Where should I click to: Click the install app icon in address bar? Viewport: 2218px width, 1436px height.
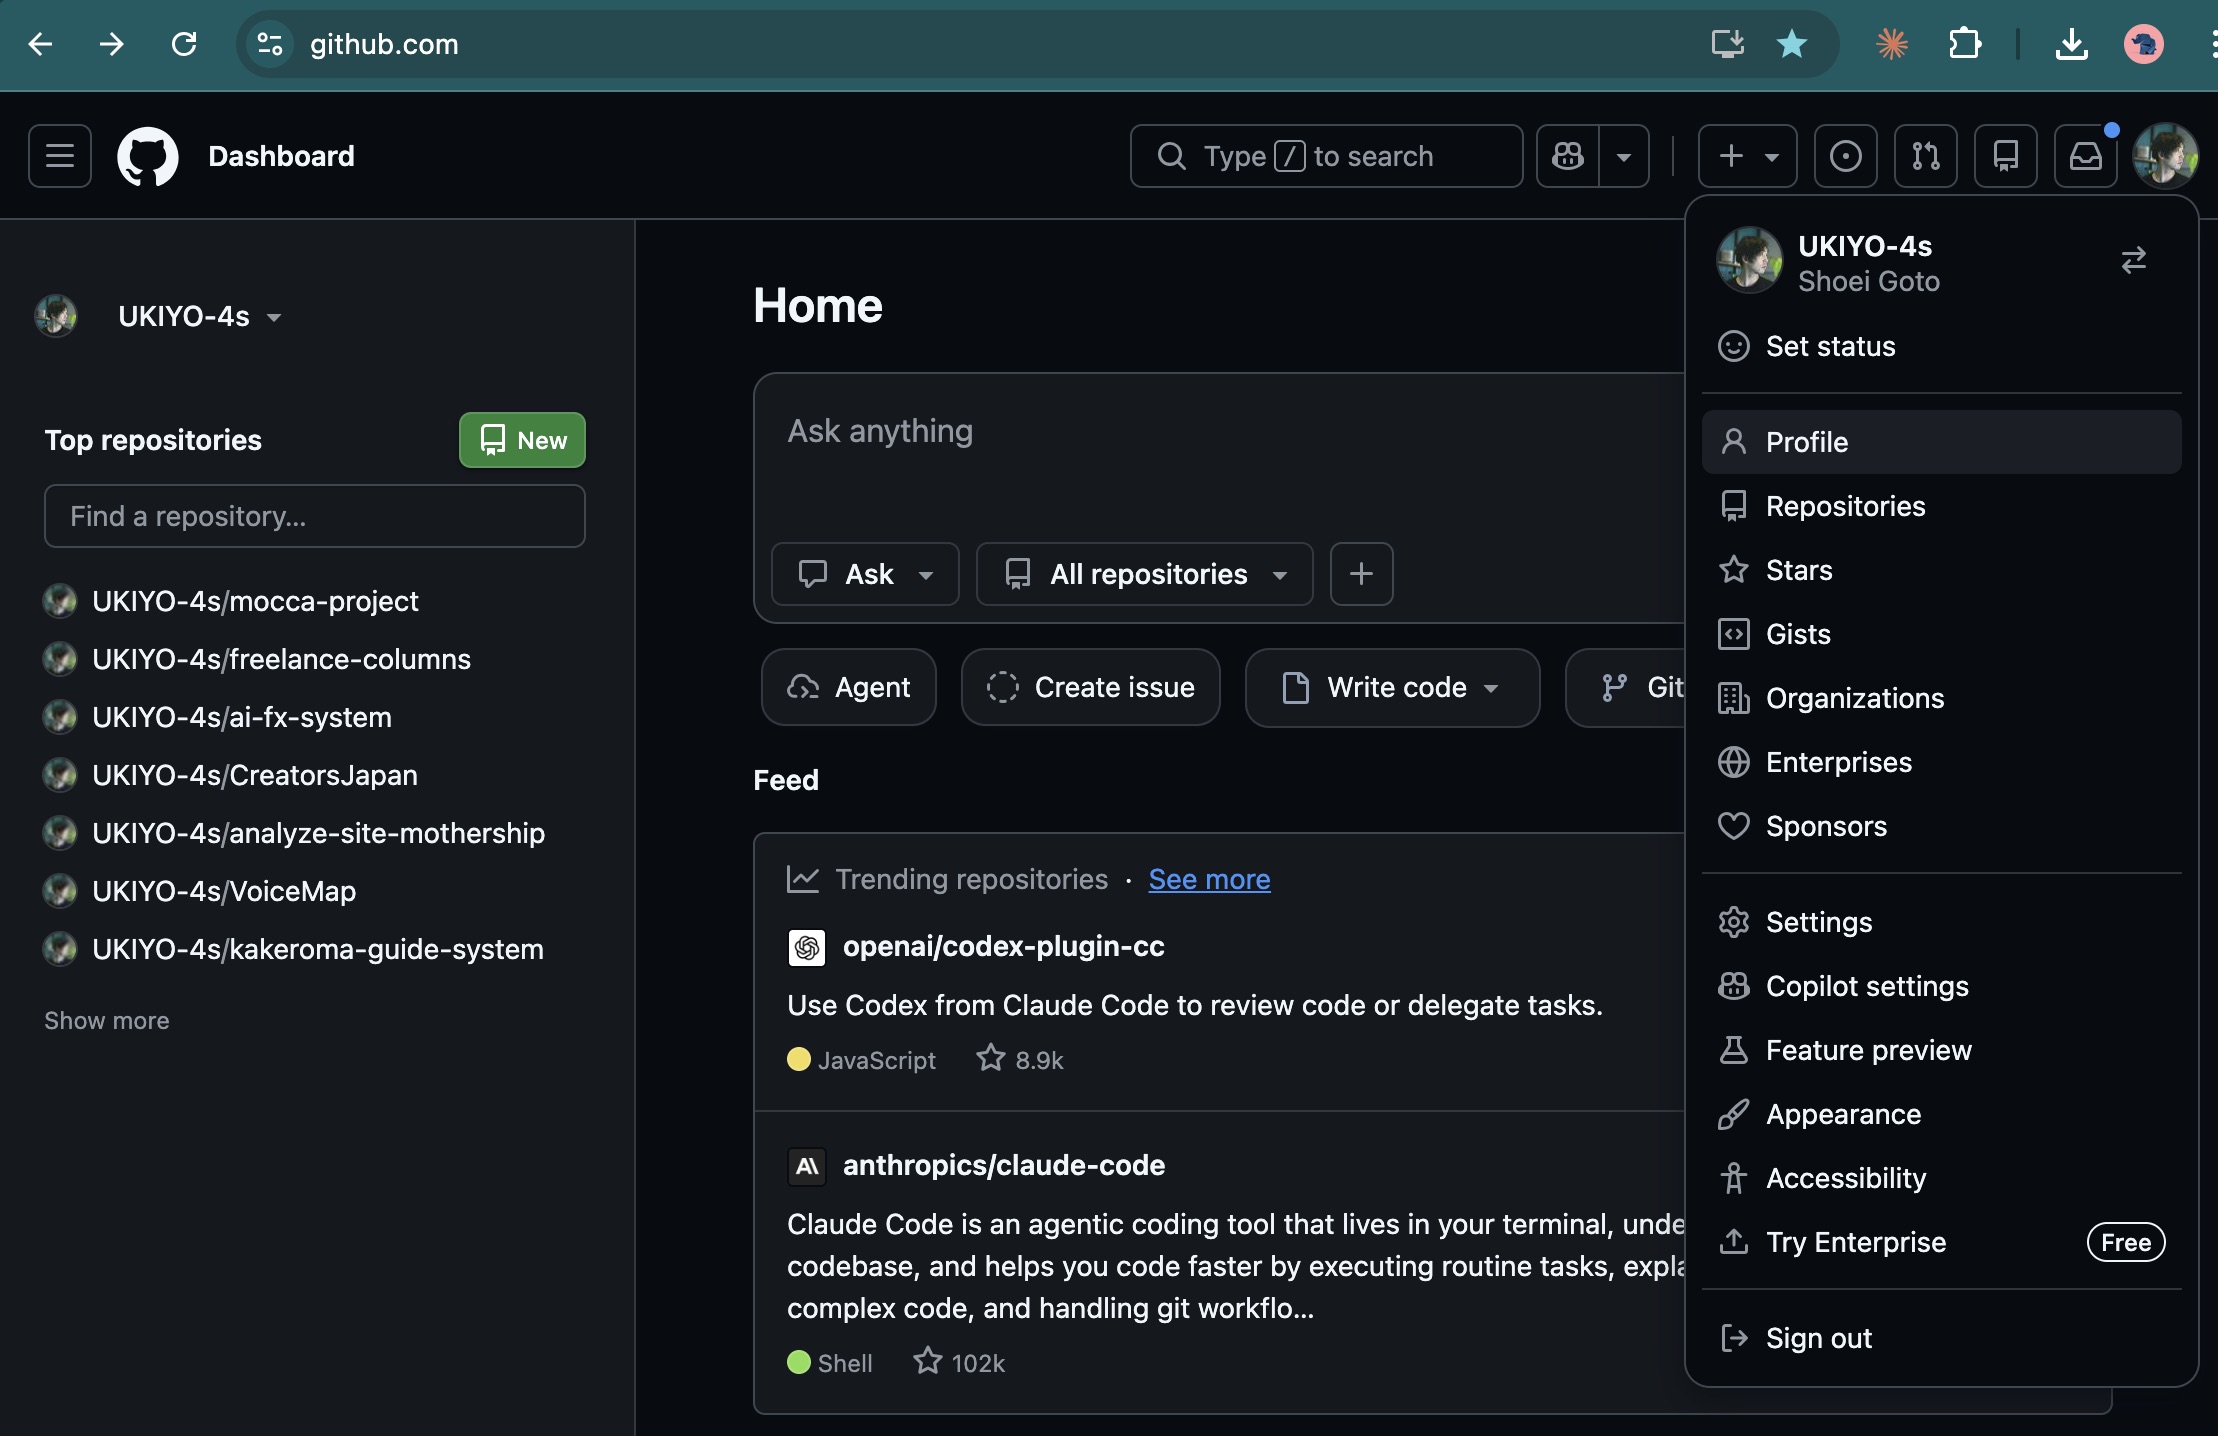(x=1727, y=44)
